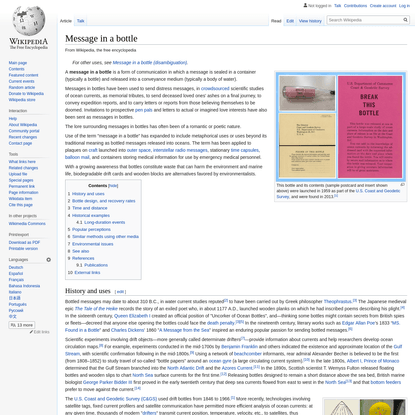Open the Languages settings gear icon
The image size is (415, 415).
(x=49, y=260)
